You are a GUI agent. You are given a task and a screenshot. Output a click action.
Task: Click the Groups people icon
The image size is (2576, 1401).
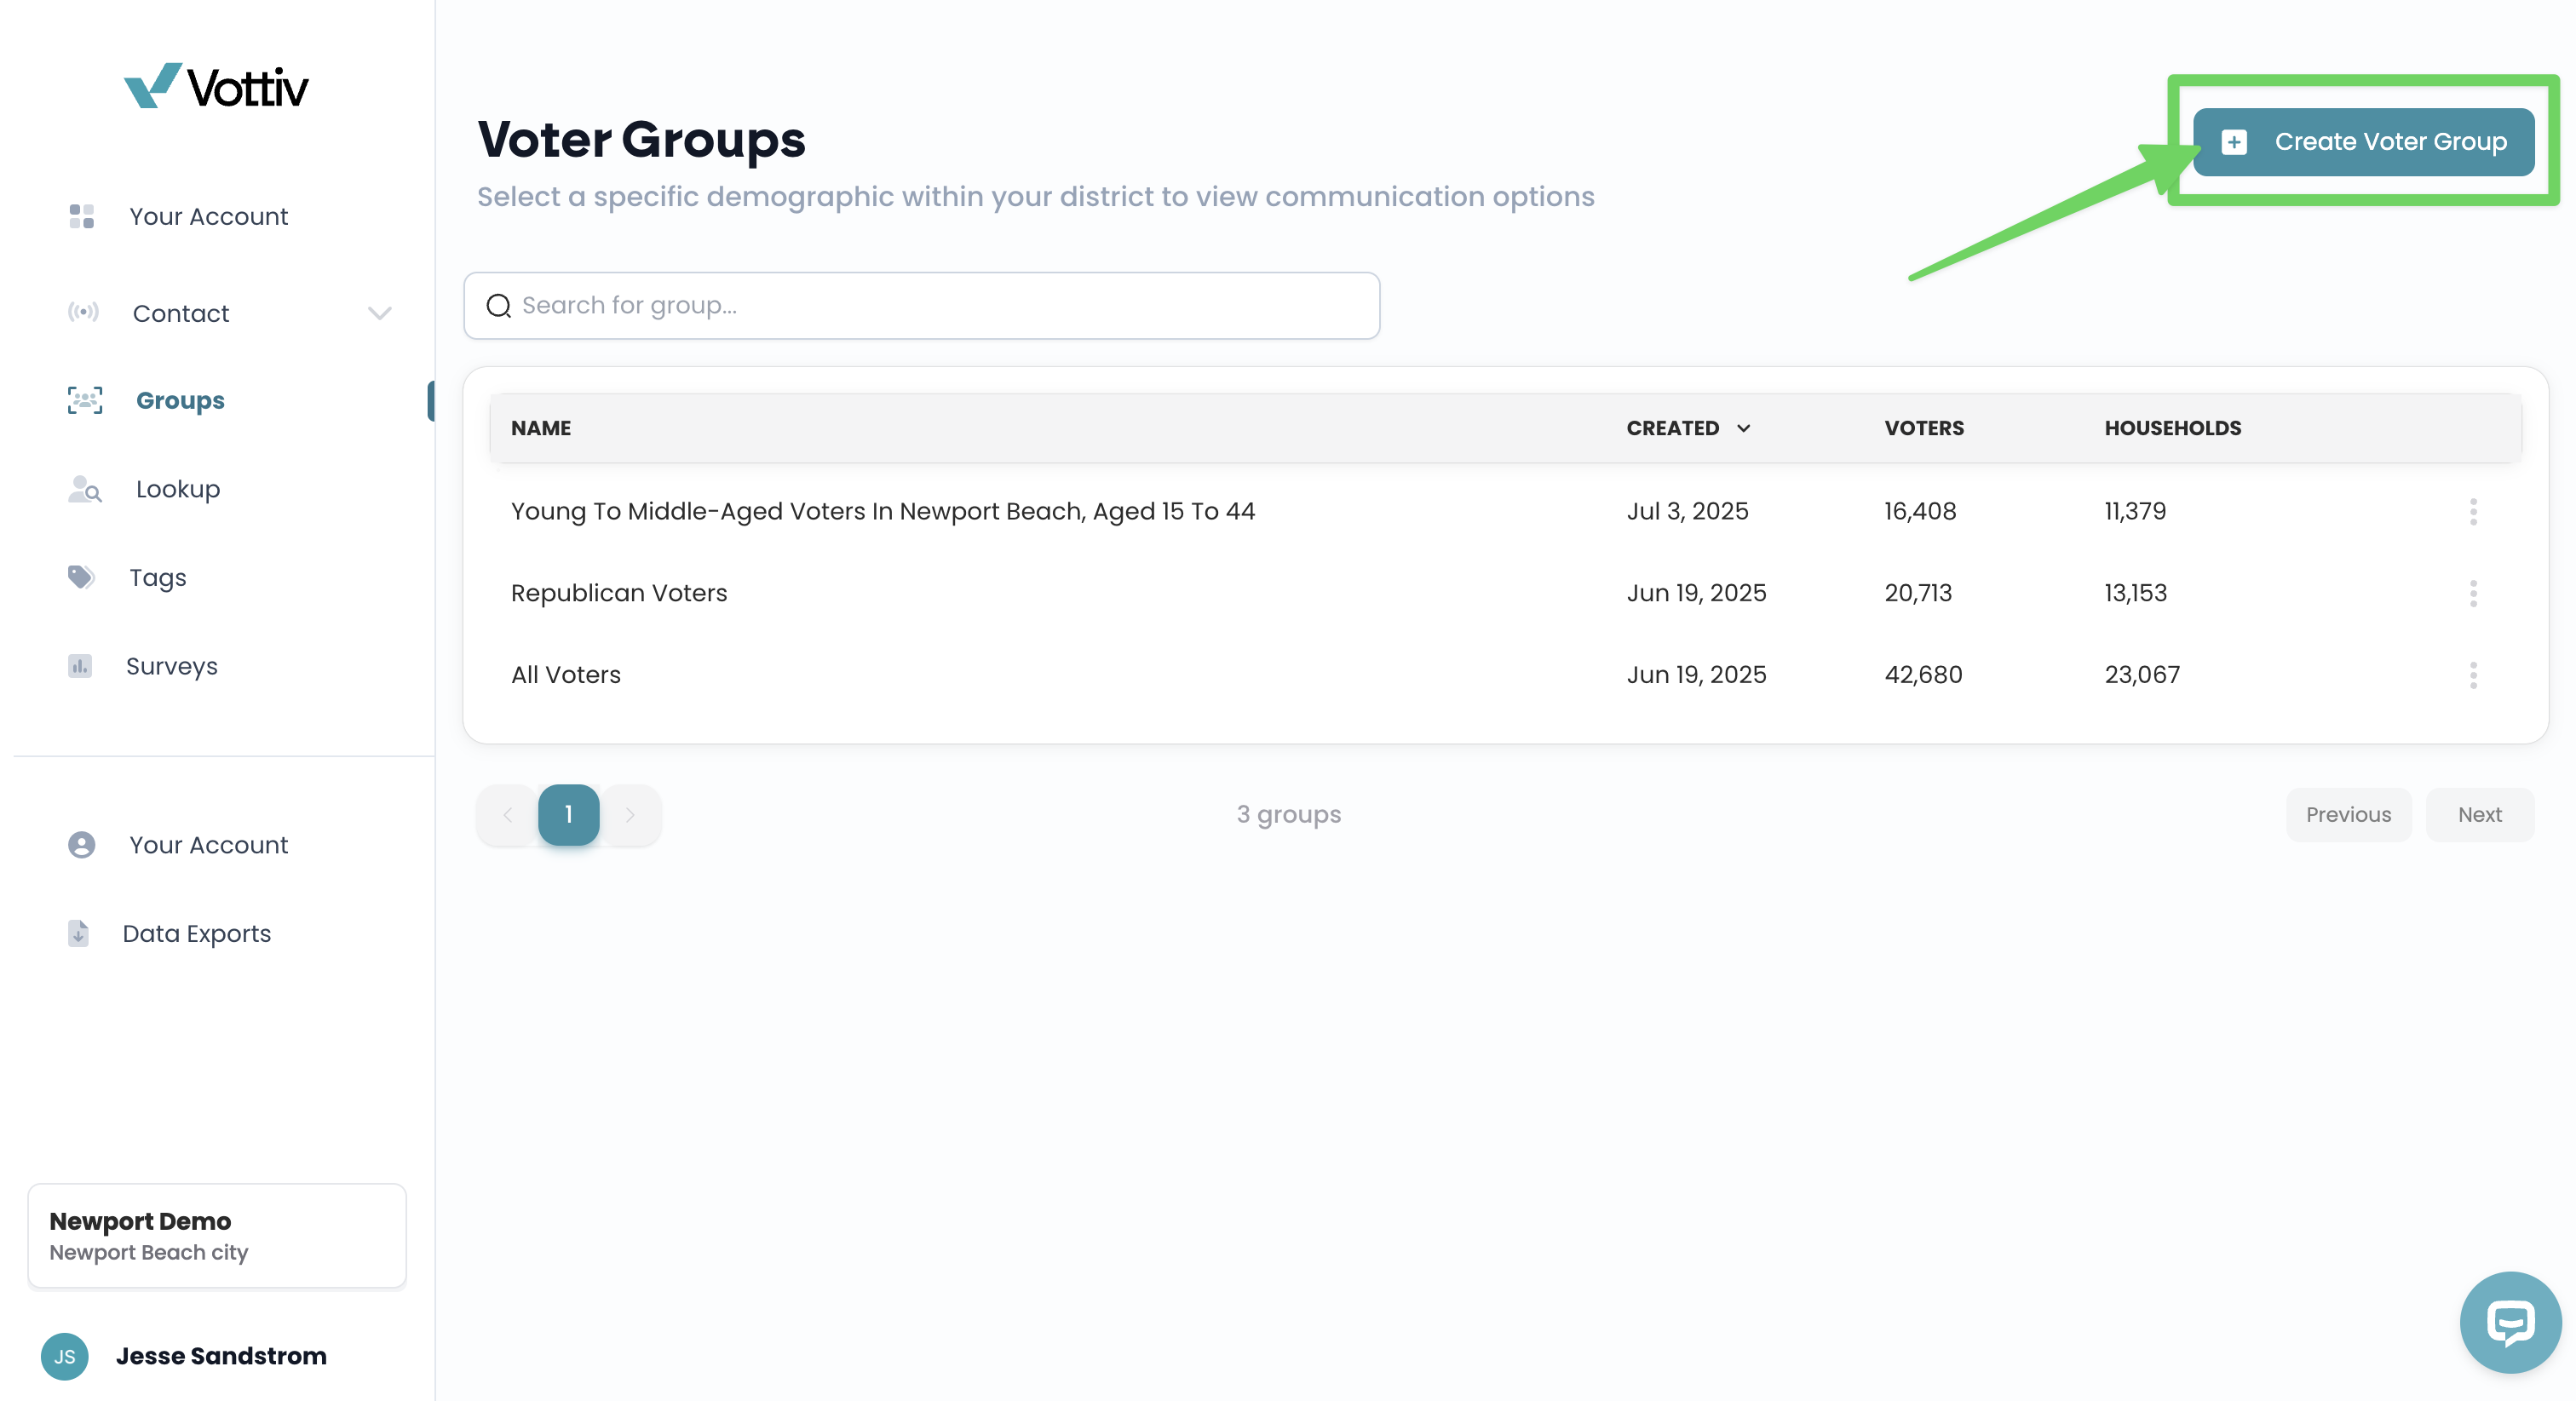(85, 400)
